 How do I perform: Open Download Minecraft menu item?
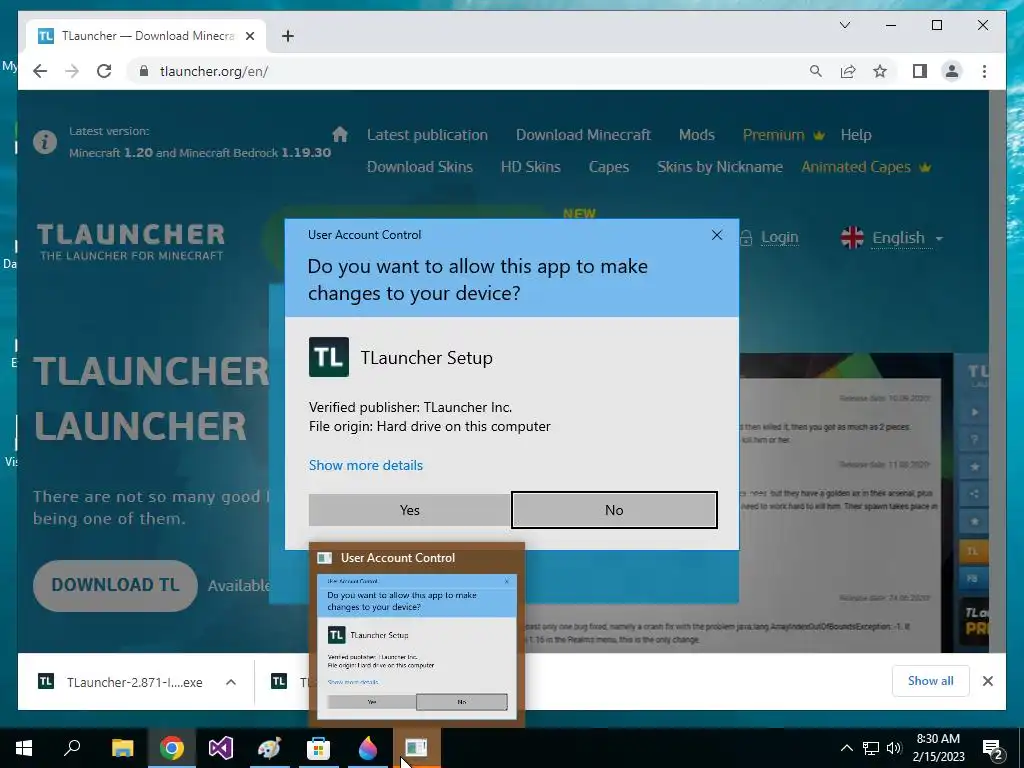583,135
